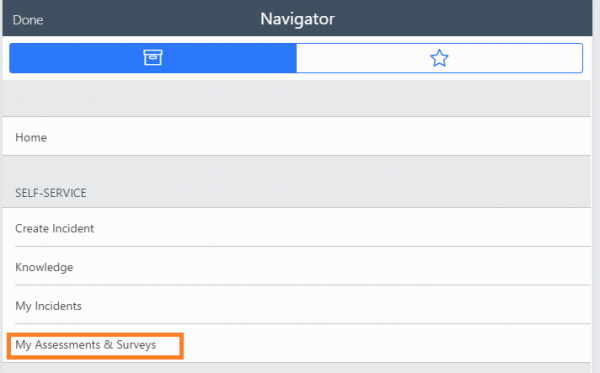
Task: Click the Done button in the header
Action: click(28, 20)
